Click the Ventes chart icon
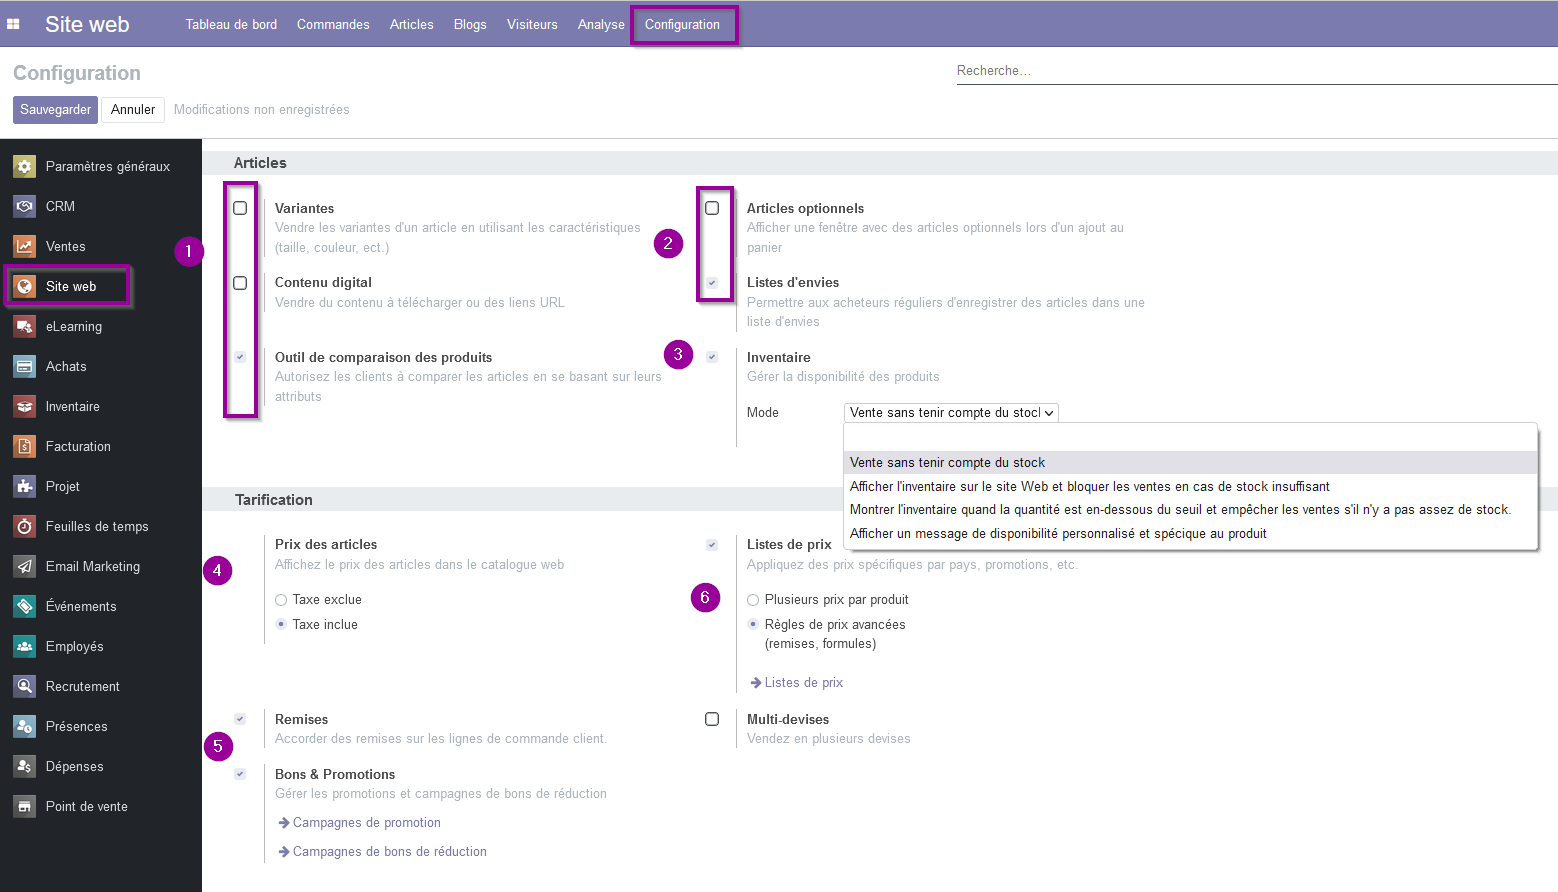This screenshot has height=892, width=1558. 25,246
